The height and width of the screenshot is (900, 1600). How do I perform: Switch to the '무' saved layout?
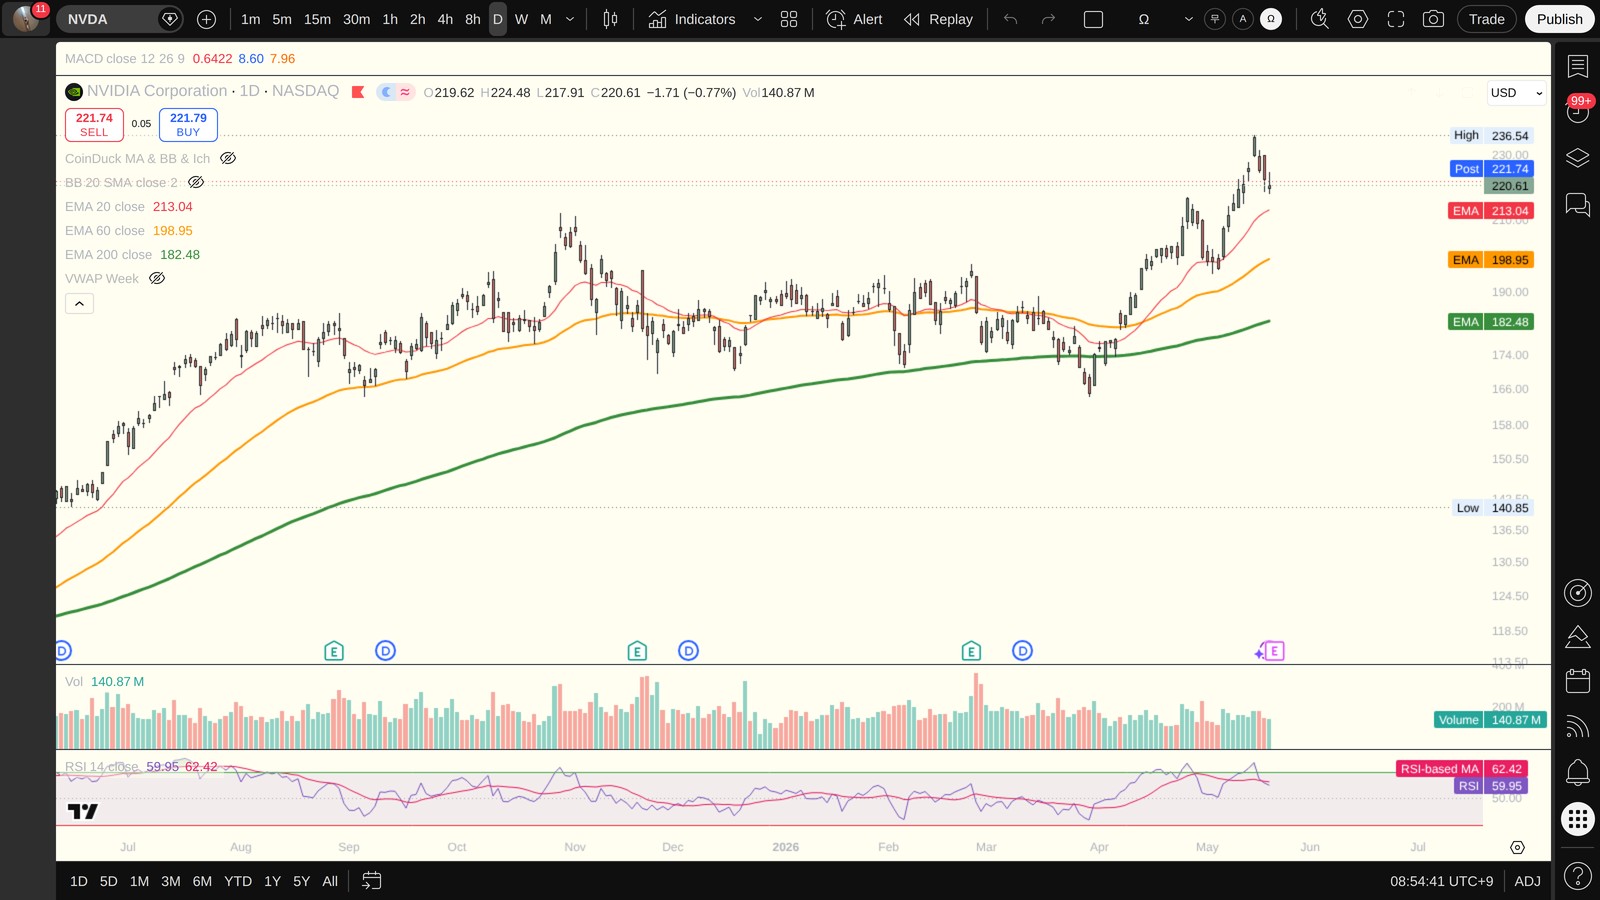(x=1215, y=19)
